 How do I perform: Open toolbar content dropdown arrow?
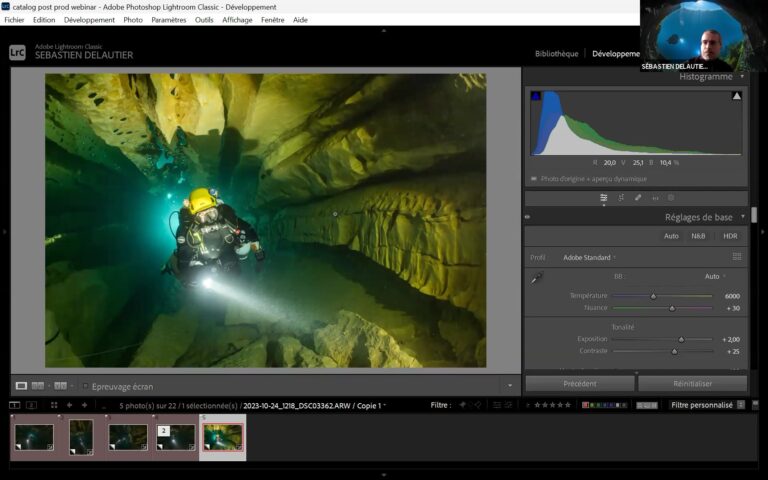510,386
